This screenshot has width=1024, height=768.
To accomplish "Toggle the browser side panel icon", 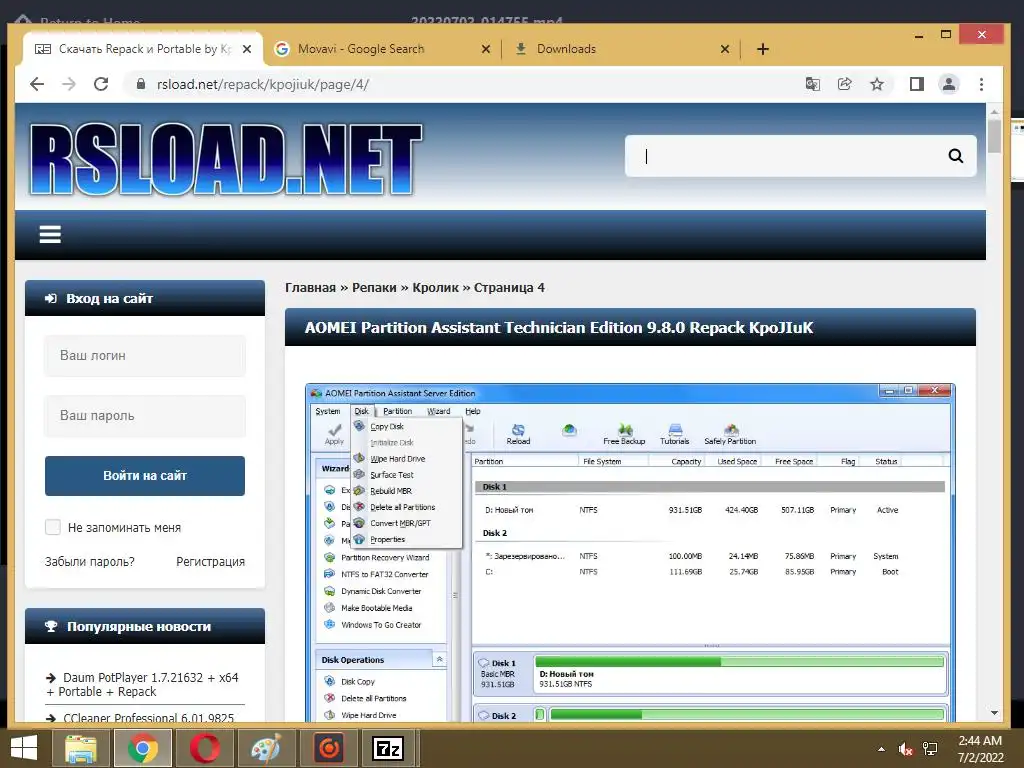I will pyautogui.click(x=917, y=84).
